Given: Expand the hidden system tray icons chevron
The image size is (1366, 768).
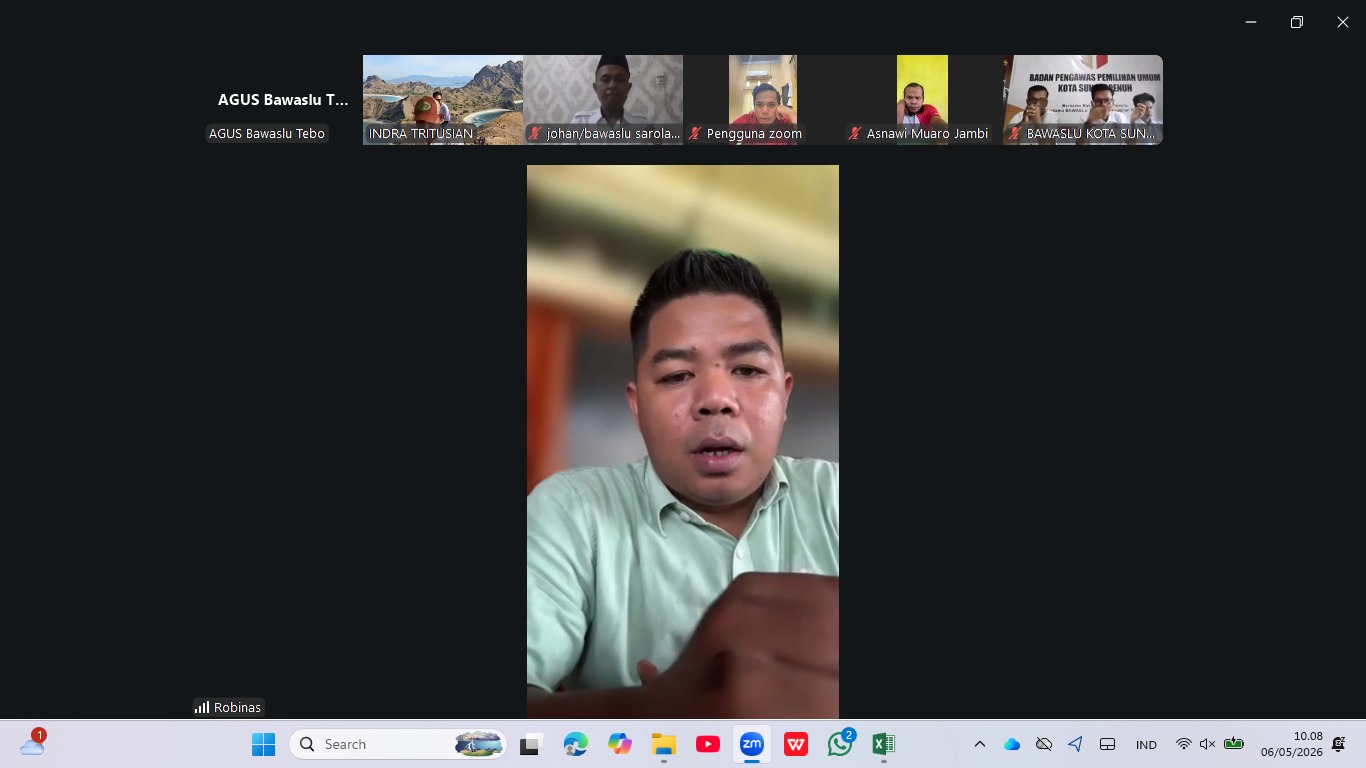Looking at the screenshot, I should coord(980,744).
